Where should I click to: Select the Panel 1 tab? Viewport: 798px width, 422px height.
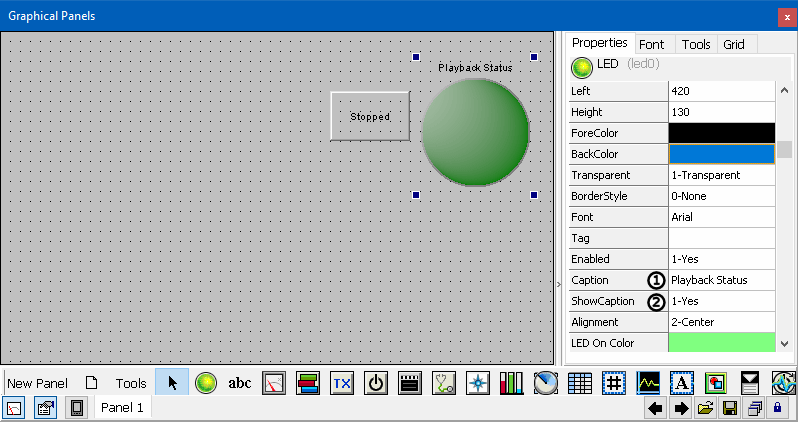click(x=122, y=407)
